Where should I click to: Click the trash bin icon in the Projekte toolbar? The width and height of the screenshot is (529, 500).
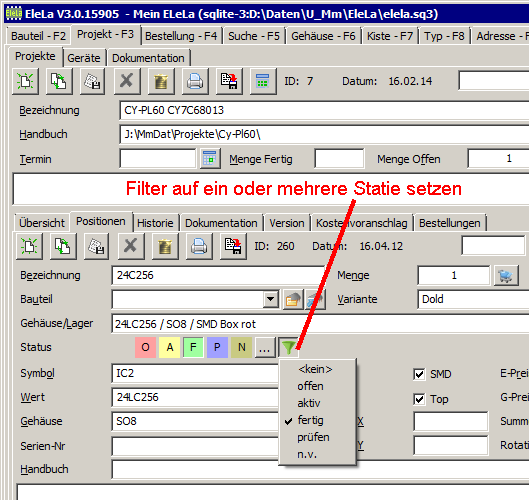pyautogui.click(x=161, y=81)
